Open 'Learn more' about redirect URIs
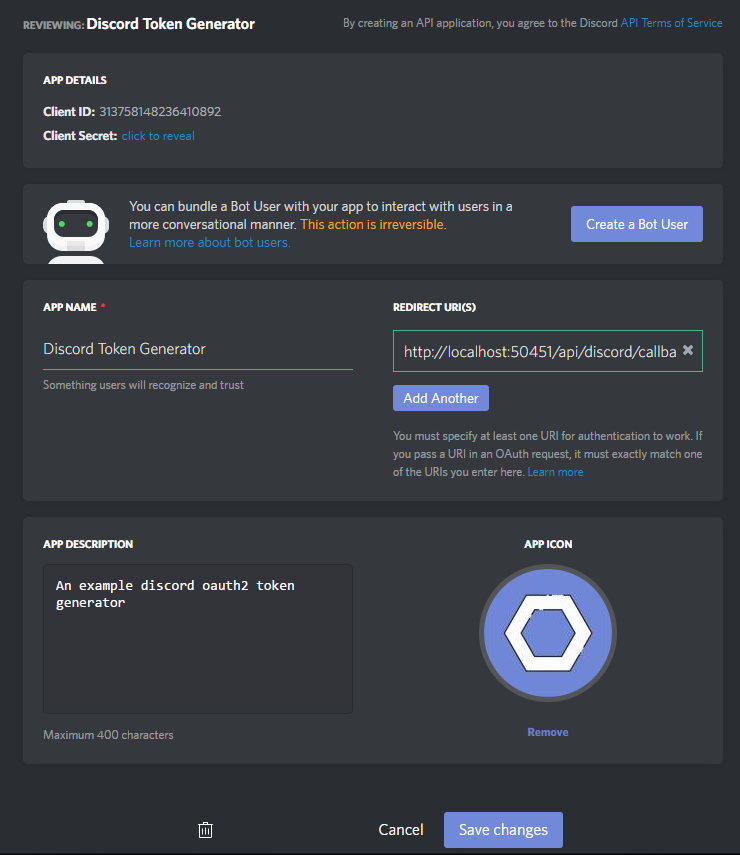Viewport: 740px width, 855px height. click(x=555, y=471)
